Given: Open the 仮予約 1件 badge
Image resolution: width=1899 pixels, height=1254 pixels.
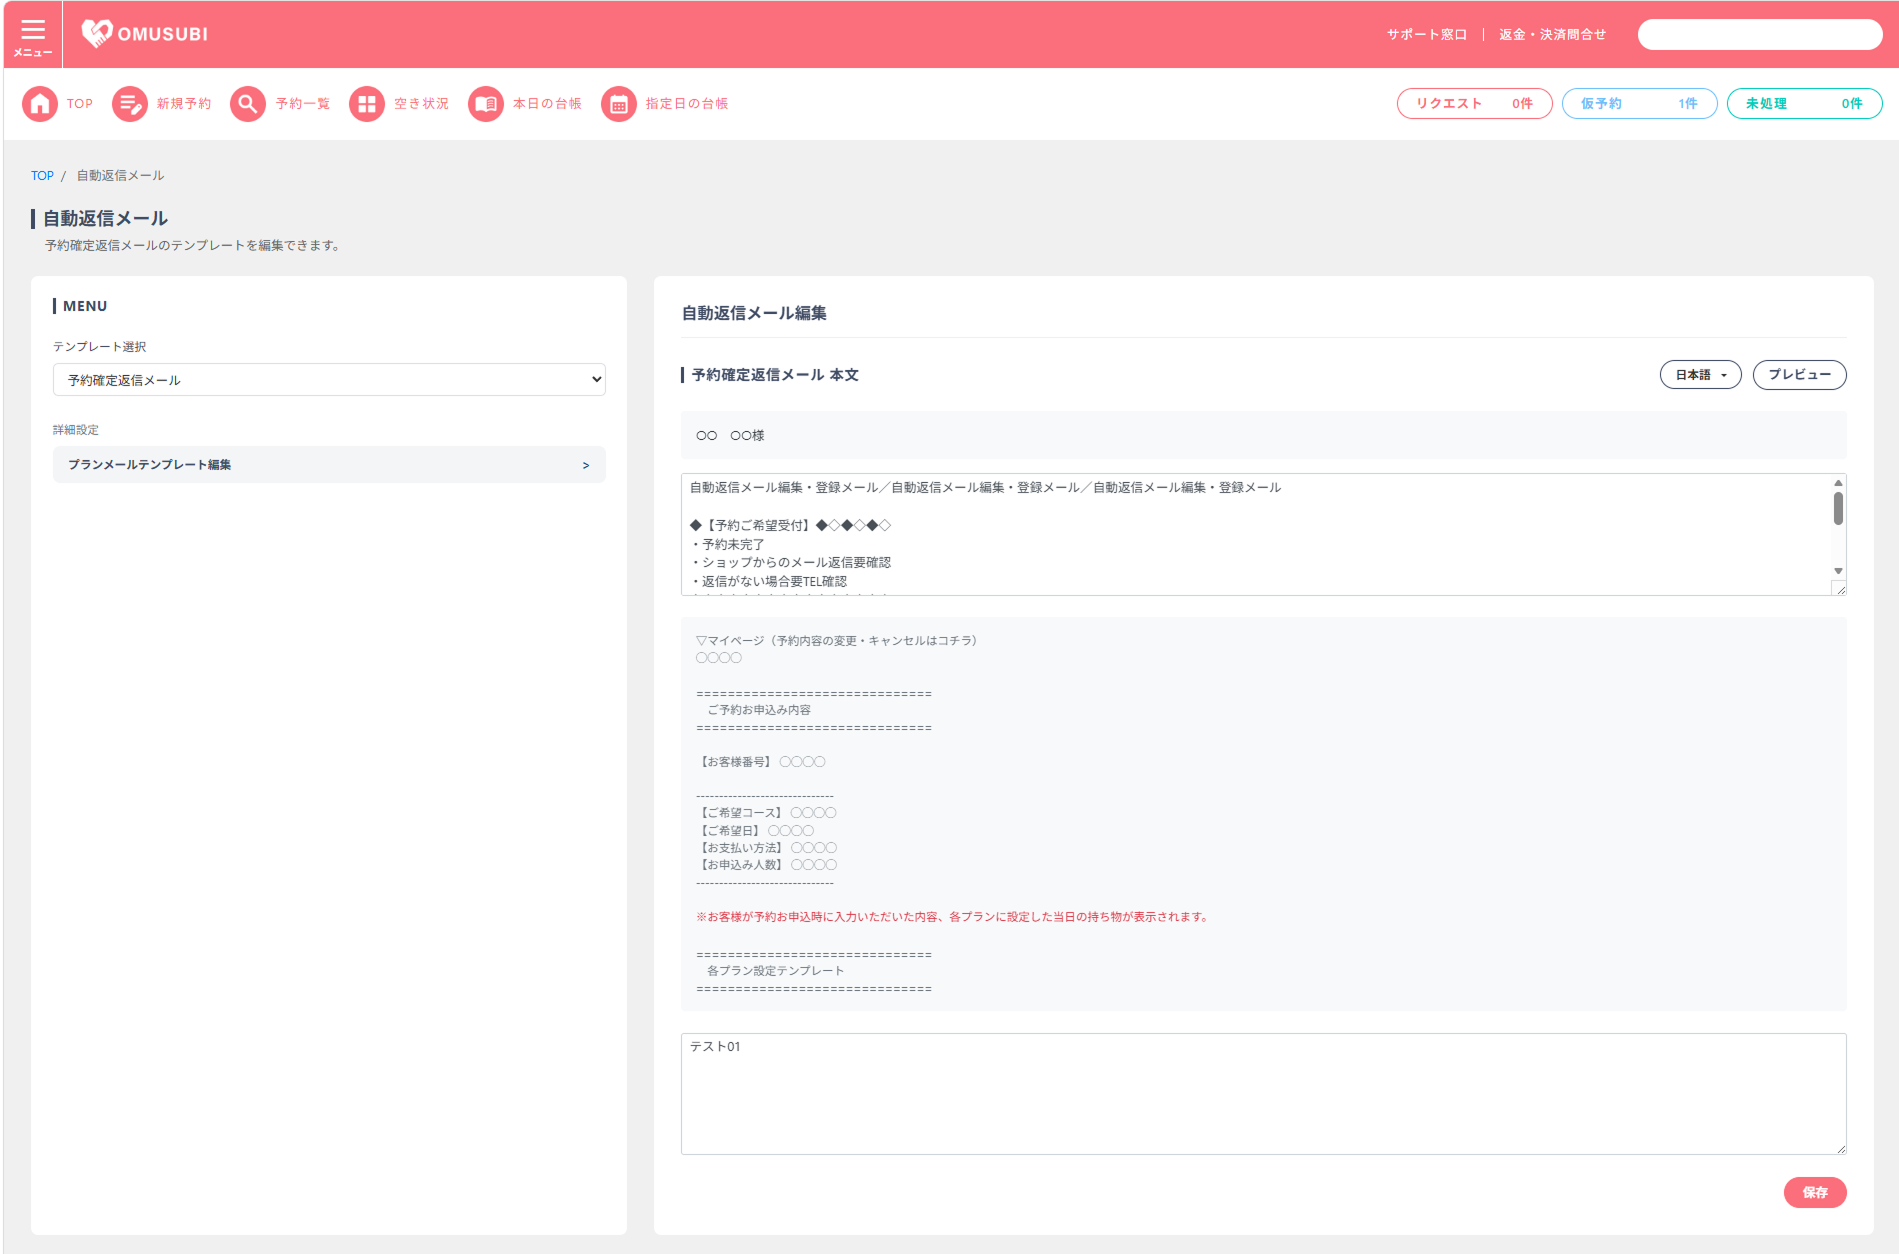Looking at the screenshot, I should (1640, 104).
